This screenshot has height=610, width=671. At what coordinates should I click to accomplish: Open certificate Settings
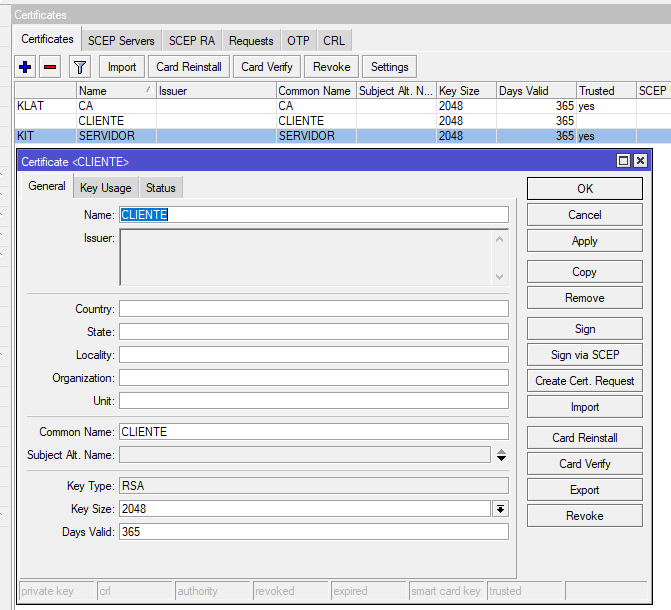click(x=389, y=67)
